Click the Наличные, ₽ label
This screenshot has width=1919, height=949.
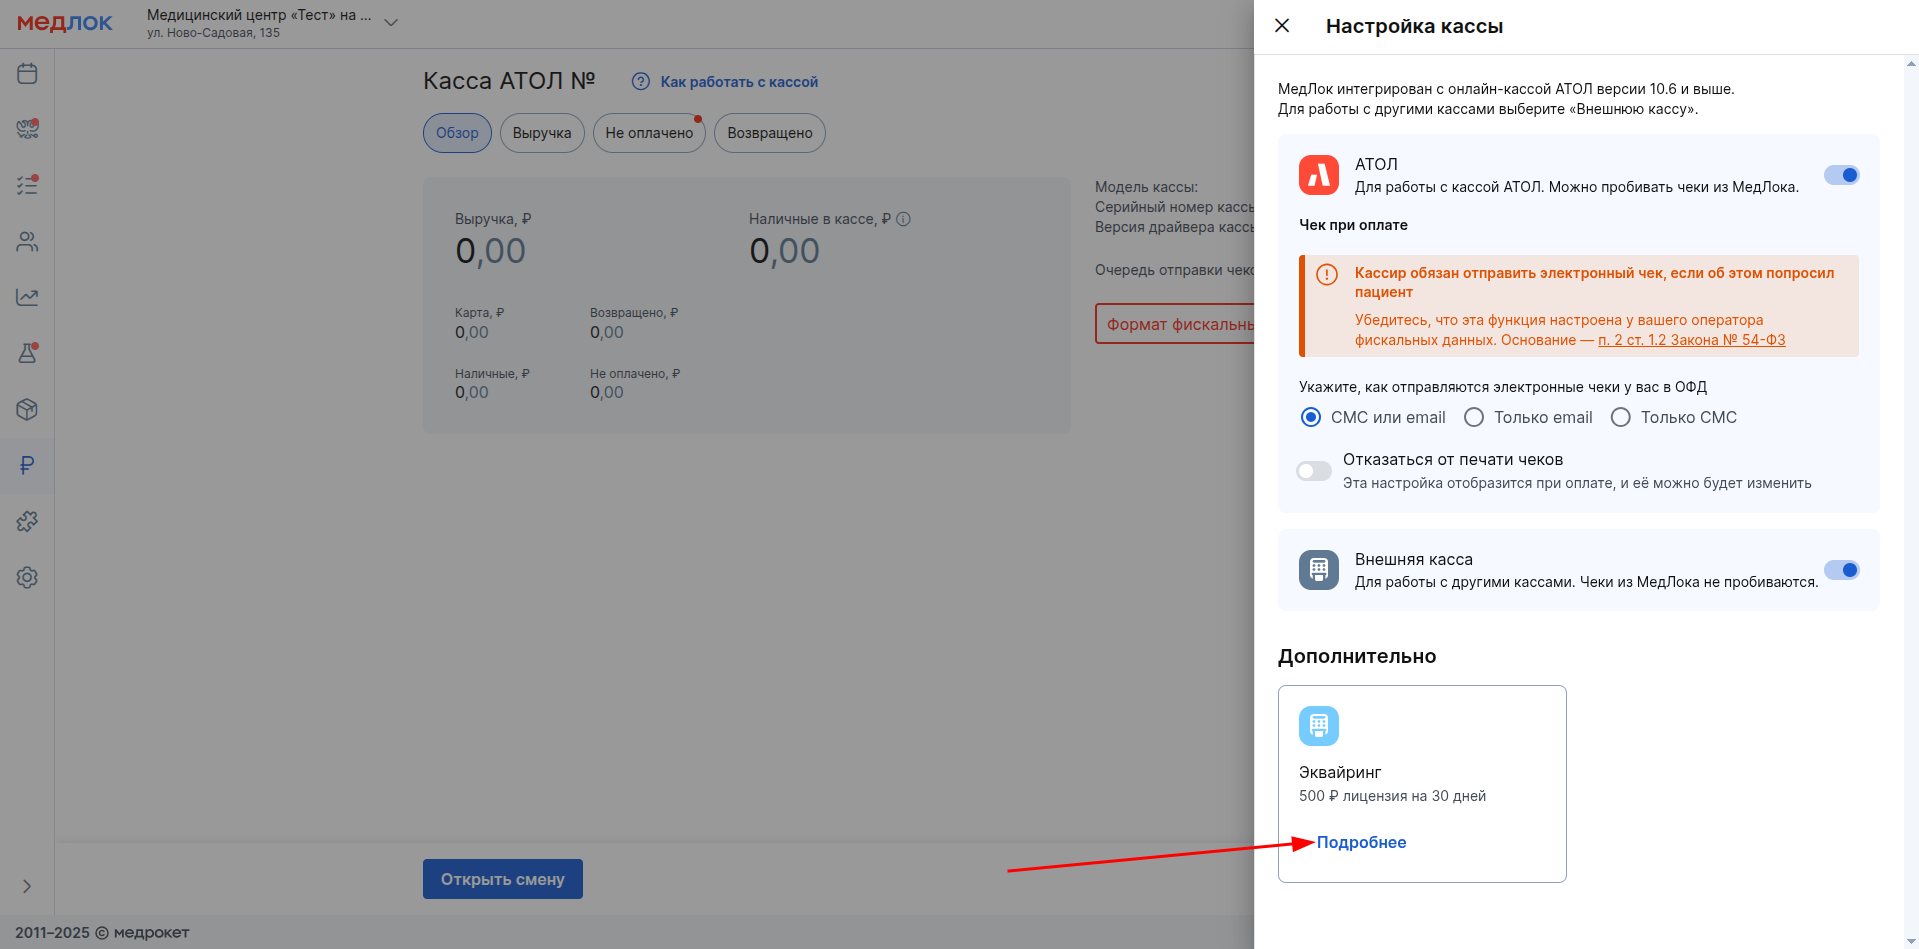pyautogui.click(x=492, y=374)
